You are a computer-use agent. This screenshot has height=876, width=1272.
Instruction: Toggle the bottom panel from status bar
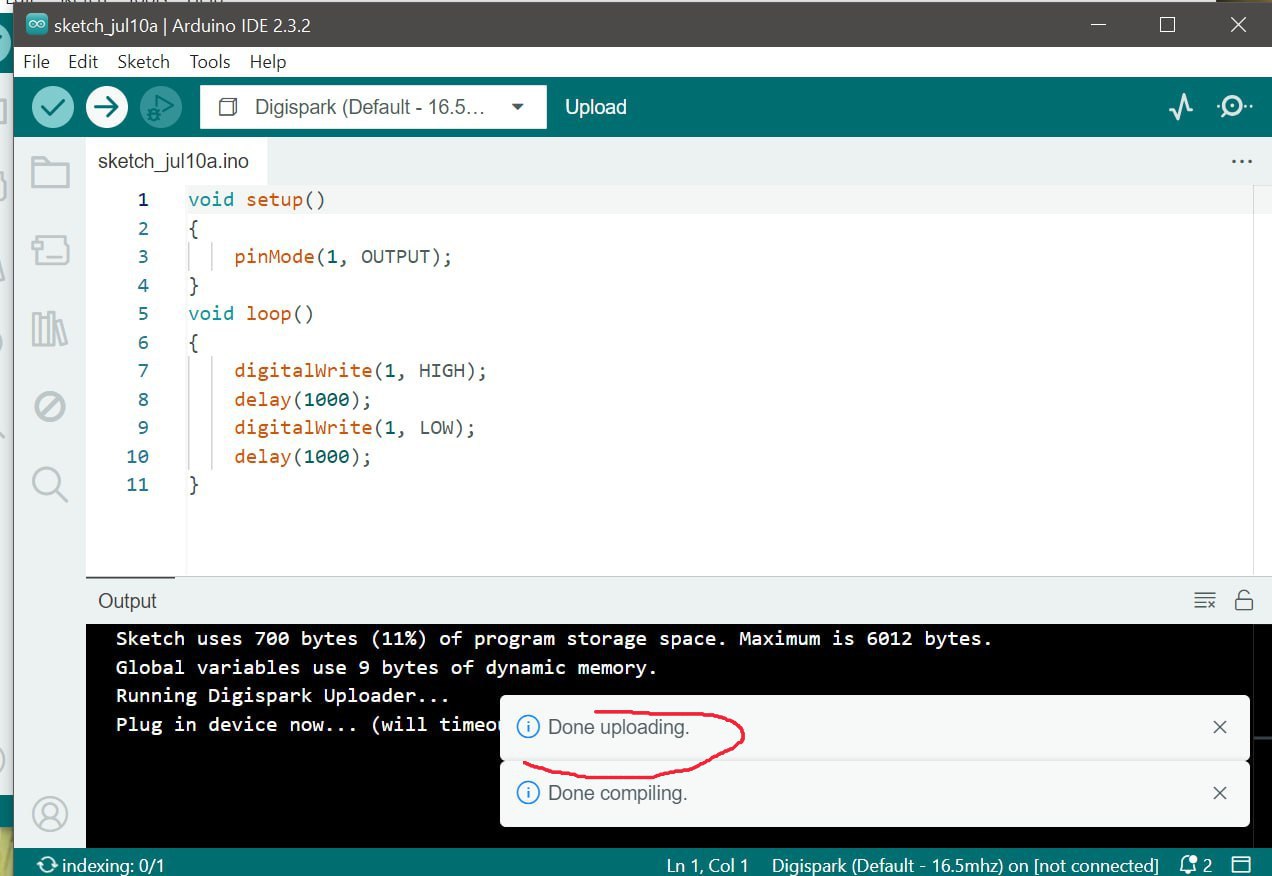1241,864
